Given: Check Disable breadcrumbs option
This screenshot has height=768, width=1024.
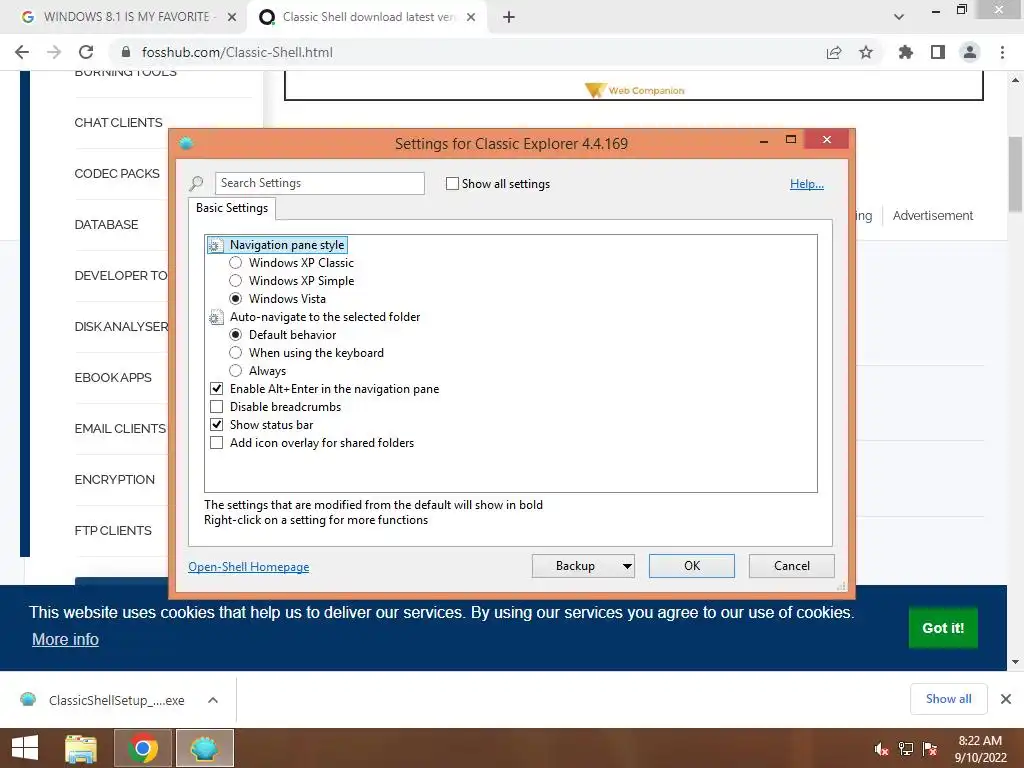Looking at the screenshot, I should tap(217, 407).
